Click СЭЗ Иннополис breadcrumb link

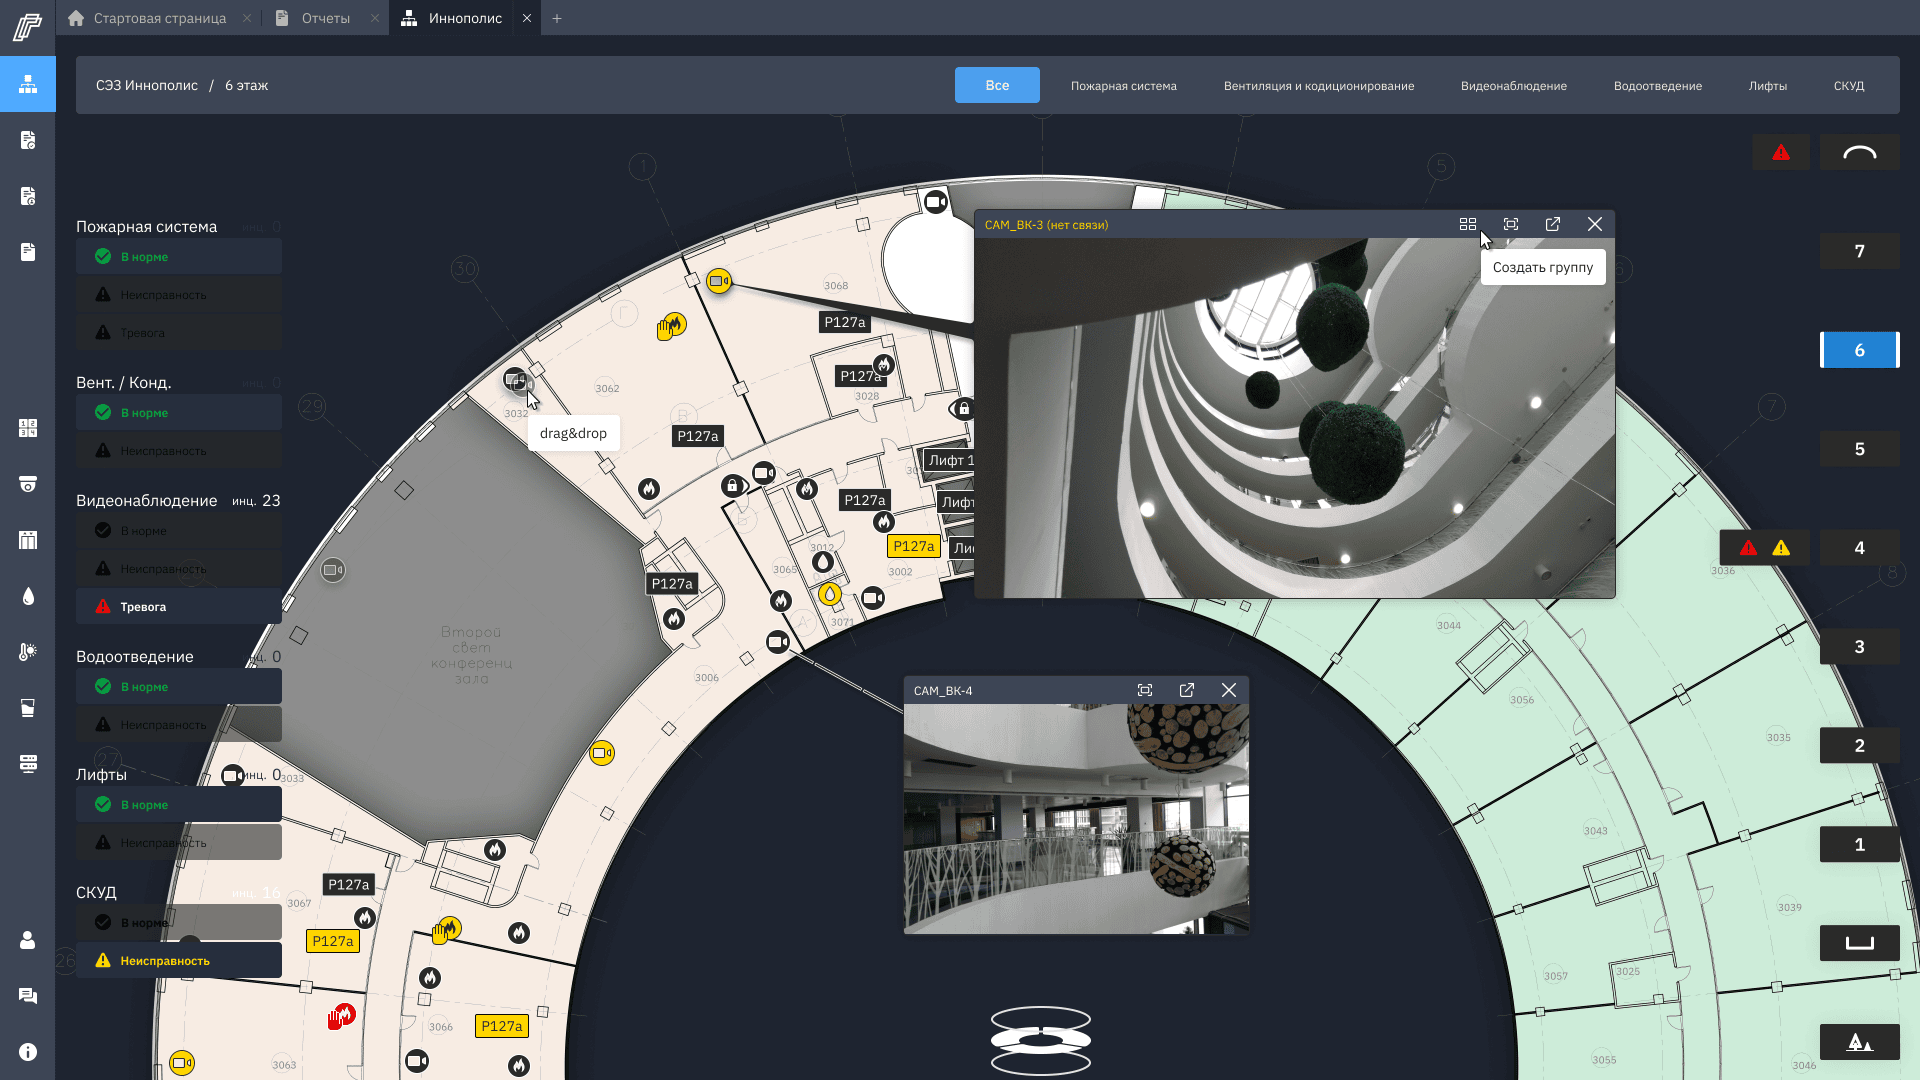147,86
